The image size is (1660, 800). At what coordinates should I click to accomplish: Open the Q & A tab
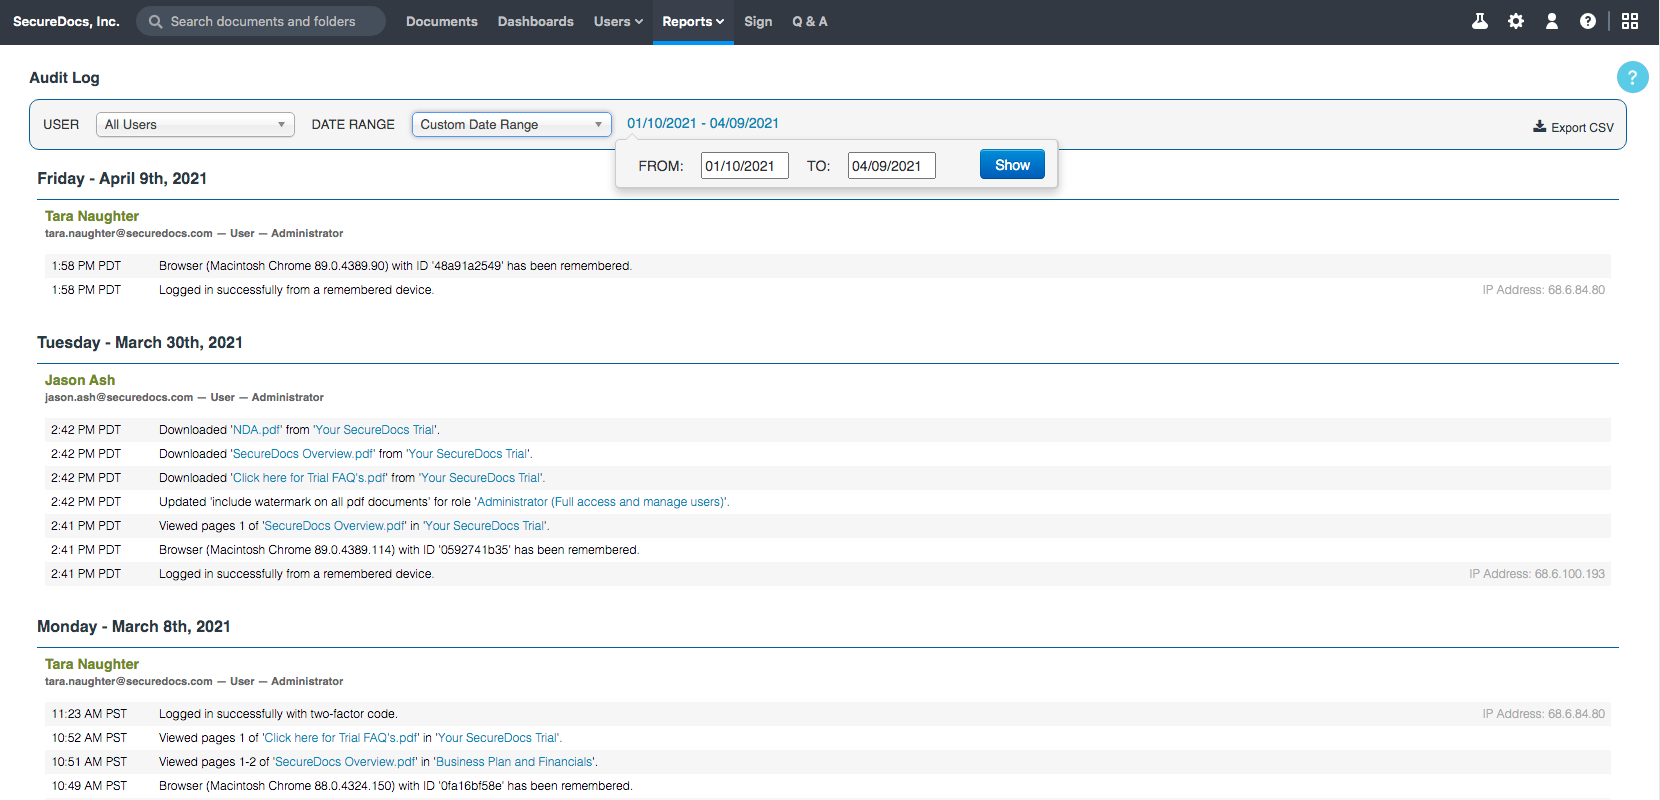[810, 21]
